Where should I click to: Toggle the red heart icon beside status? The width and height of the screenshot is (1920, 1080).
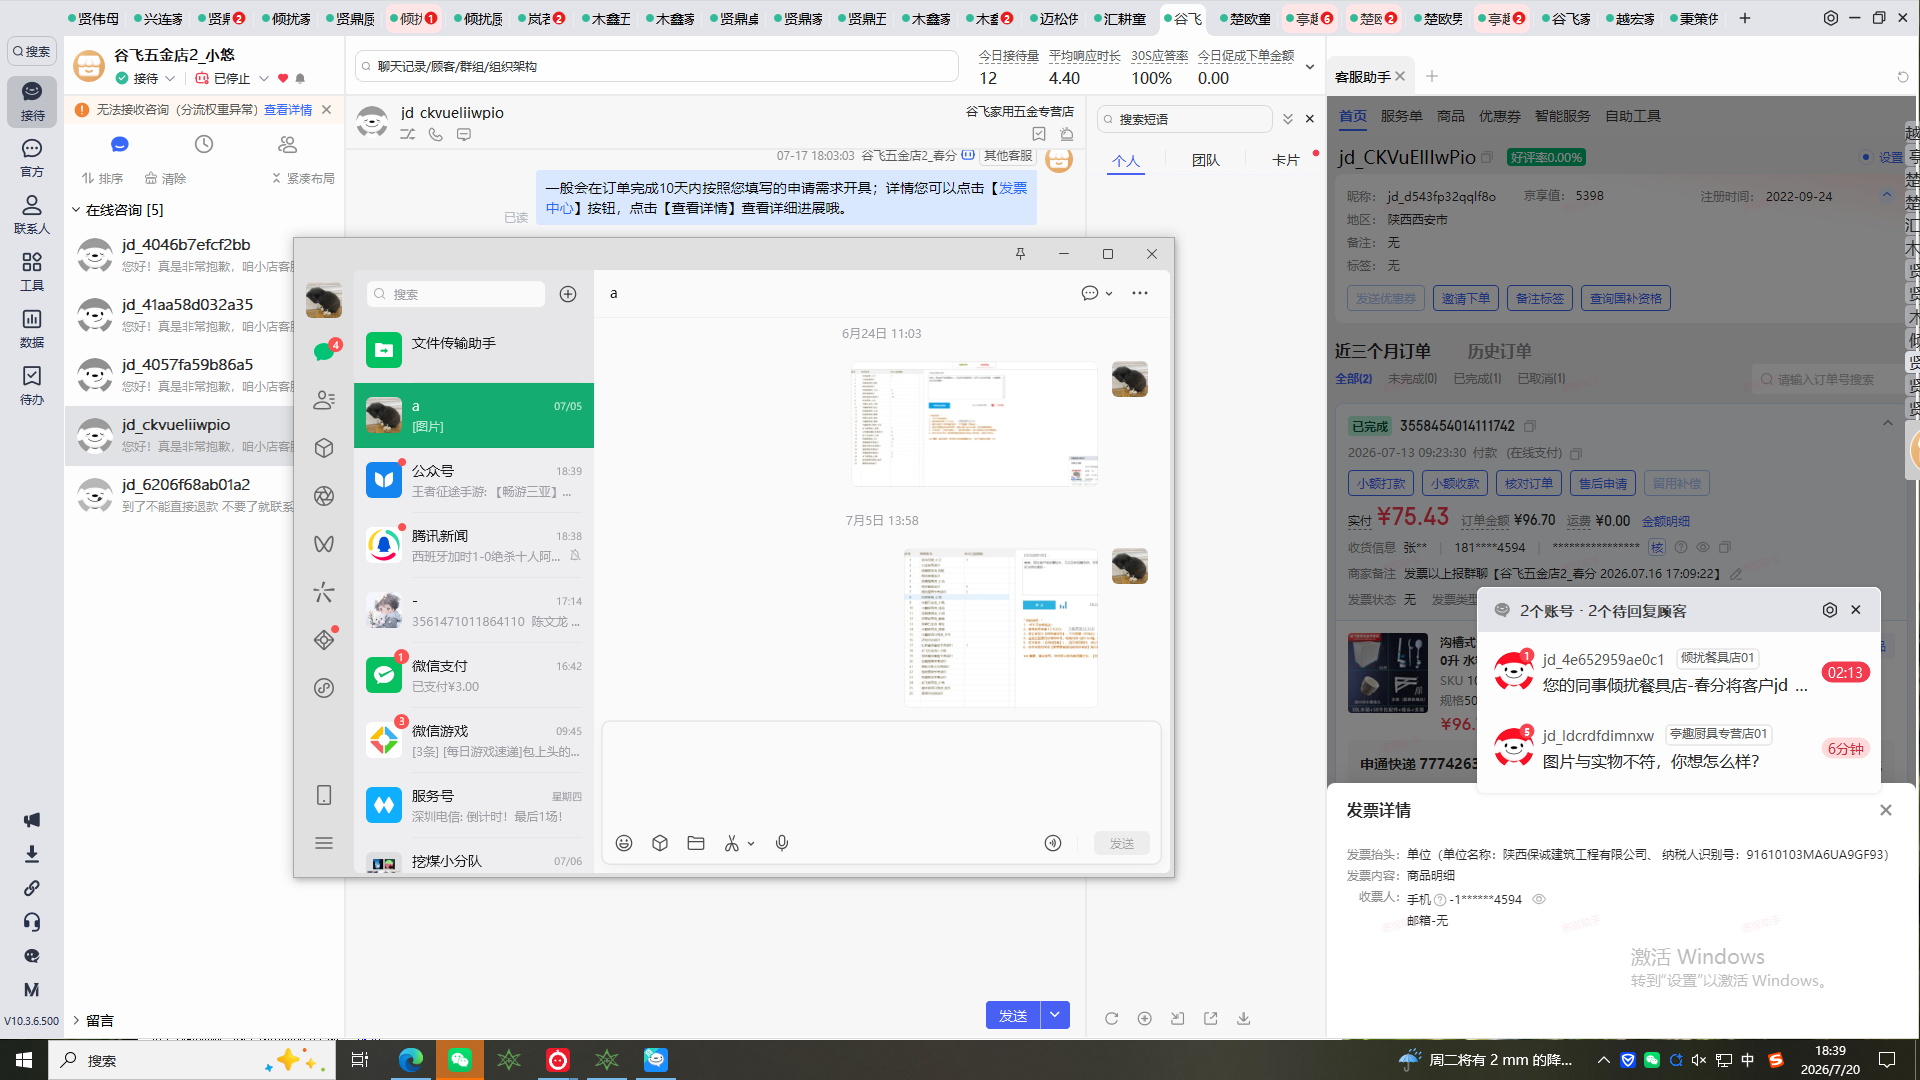(x=283, y=78)
